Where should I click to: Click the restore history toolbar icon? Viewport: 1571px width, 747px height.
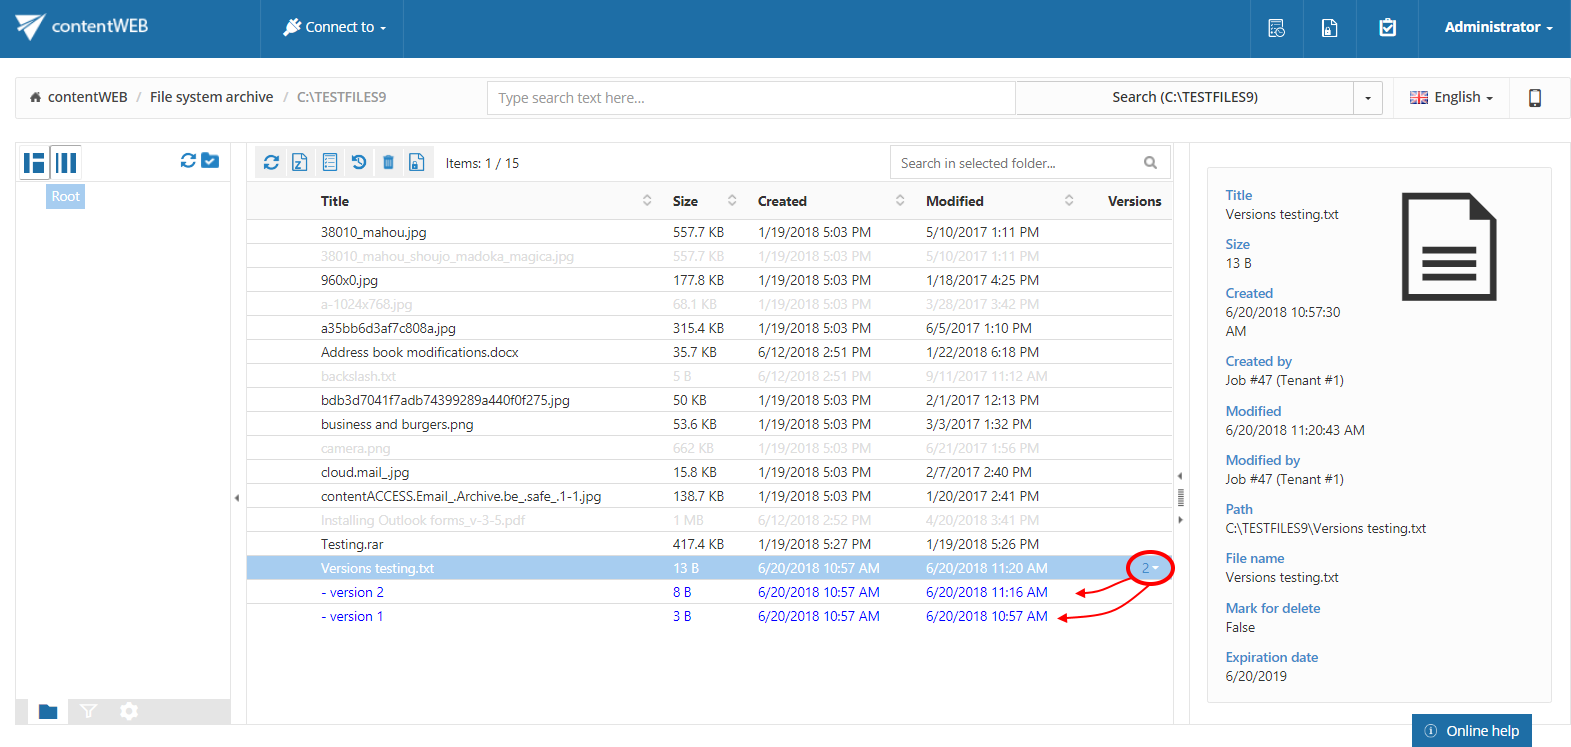click(x=359, y=162)
